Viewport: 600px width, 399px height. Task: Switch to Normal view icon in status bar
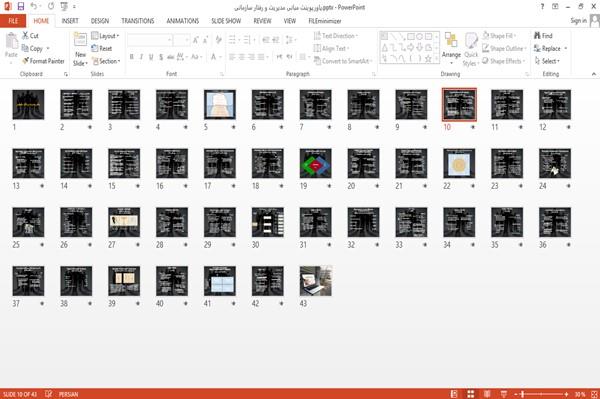point(454,394)
